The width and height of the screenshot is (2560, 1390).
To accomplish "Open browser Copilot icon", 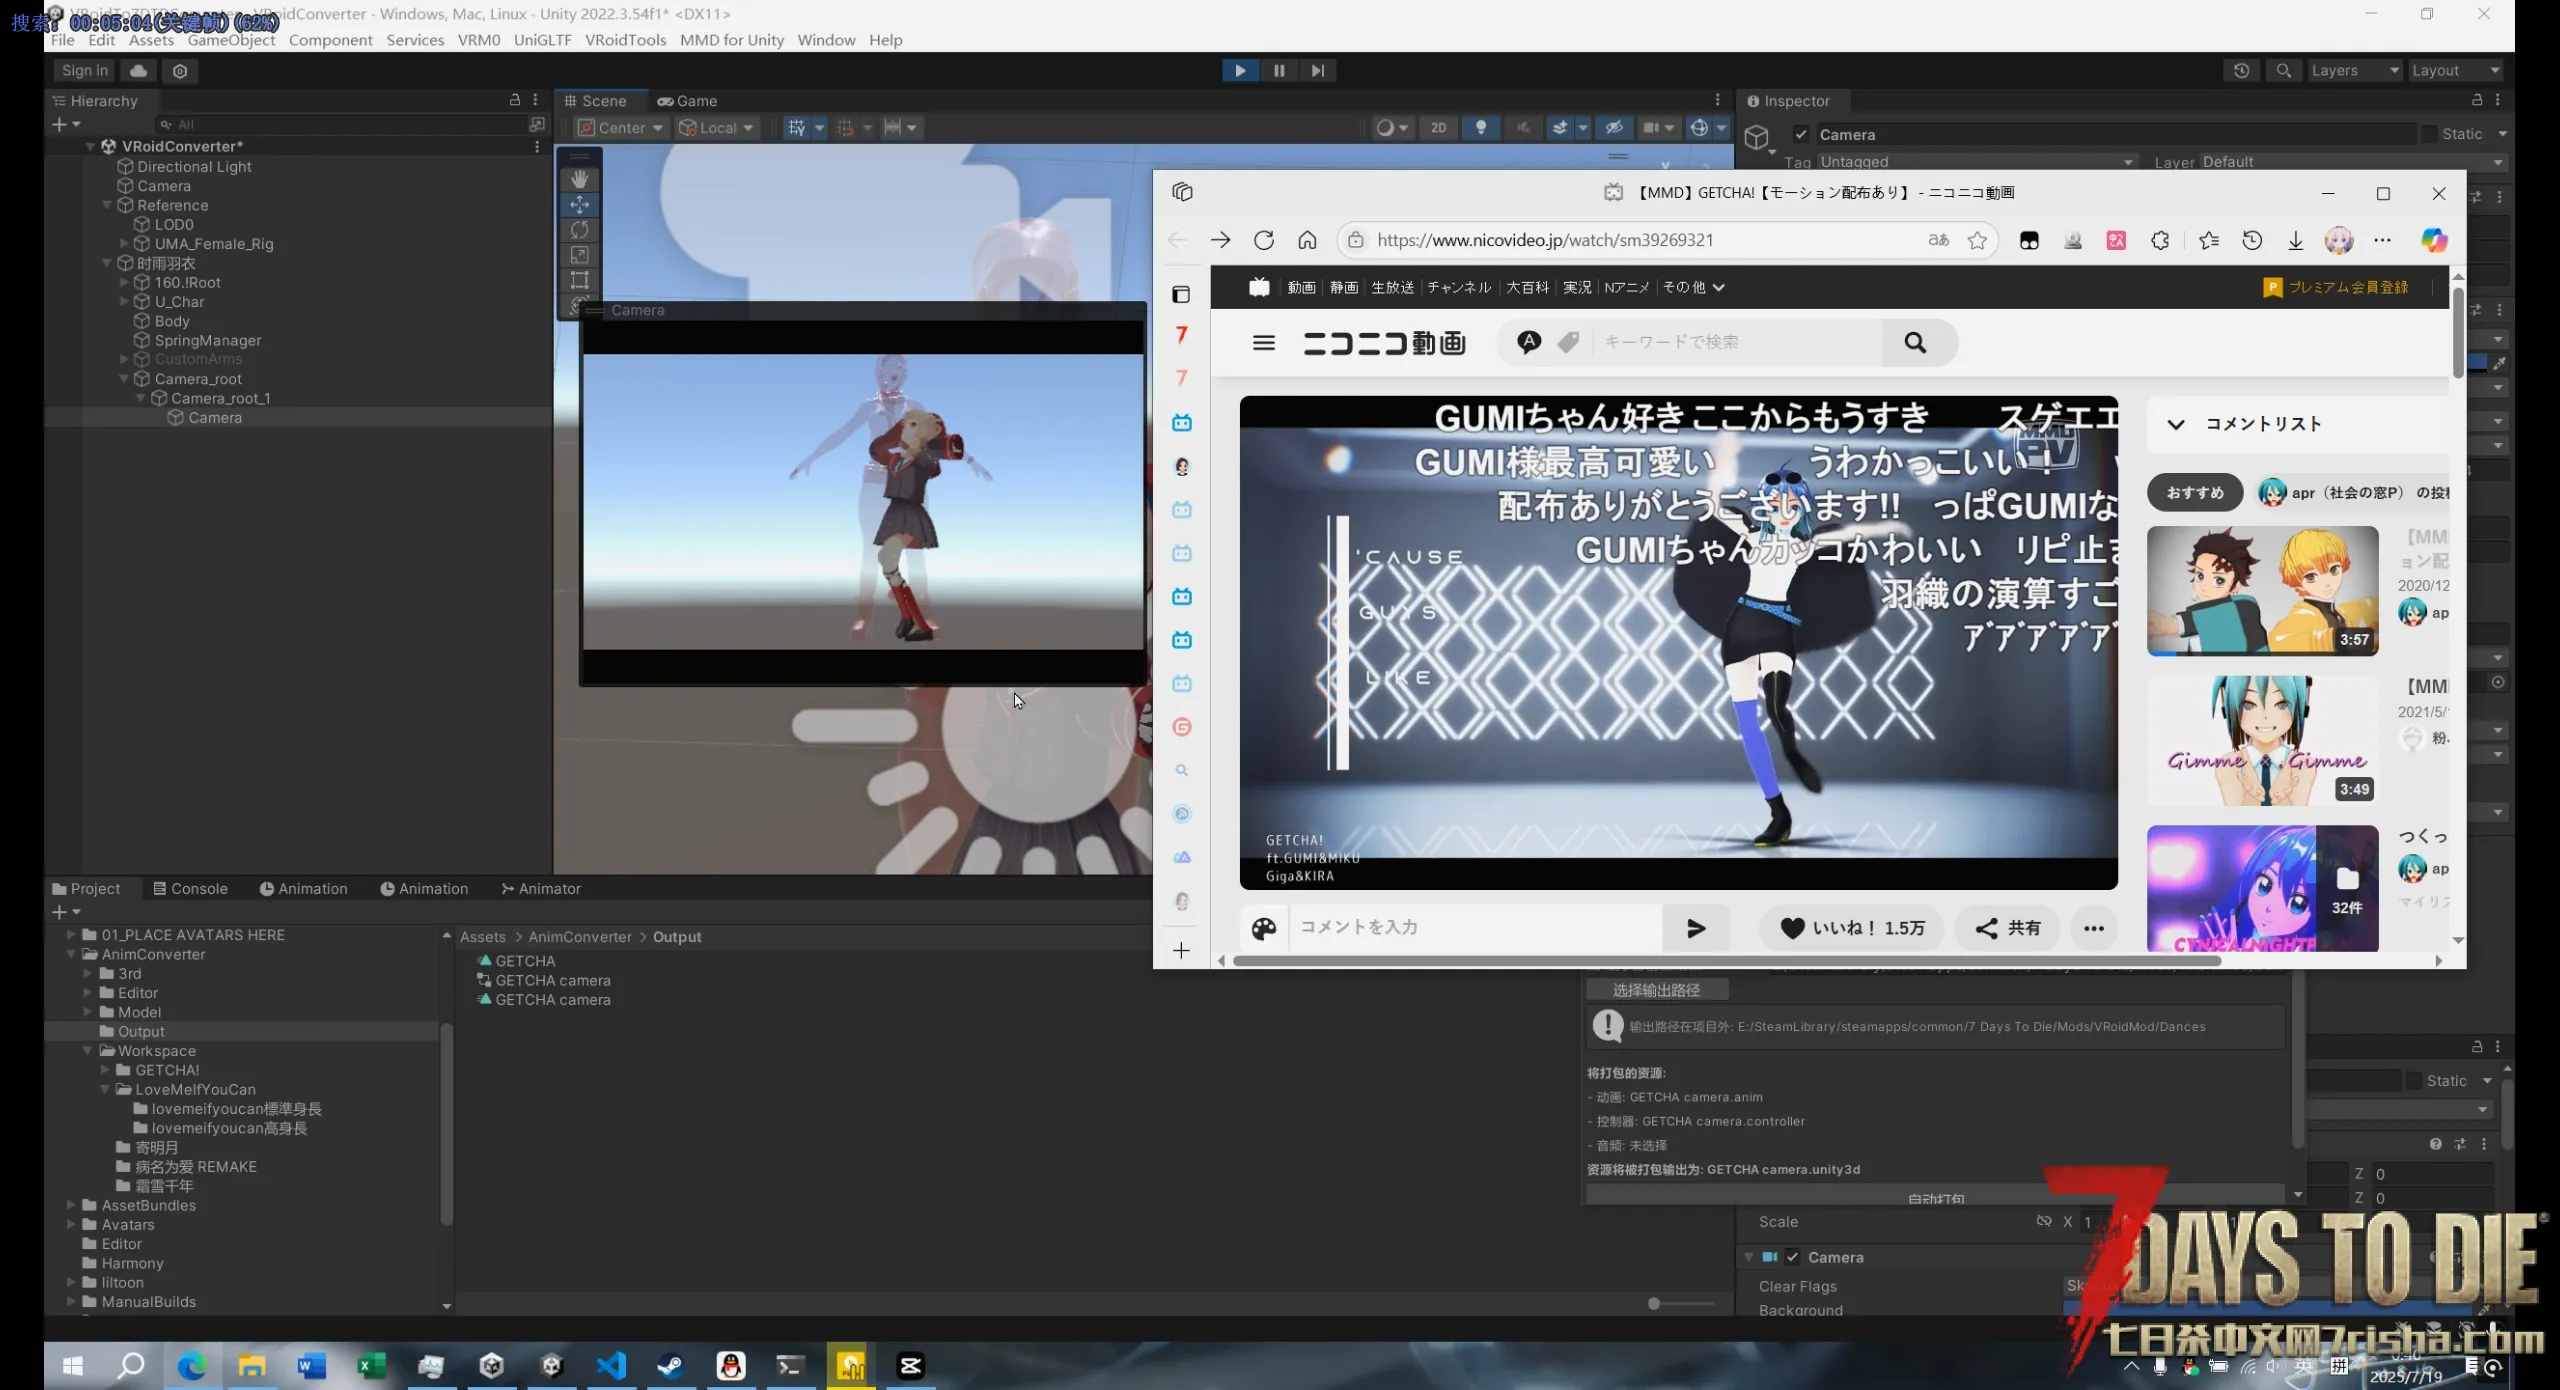I will (x=2434, y=240).
